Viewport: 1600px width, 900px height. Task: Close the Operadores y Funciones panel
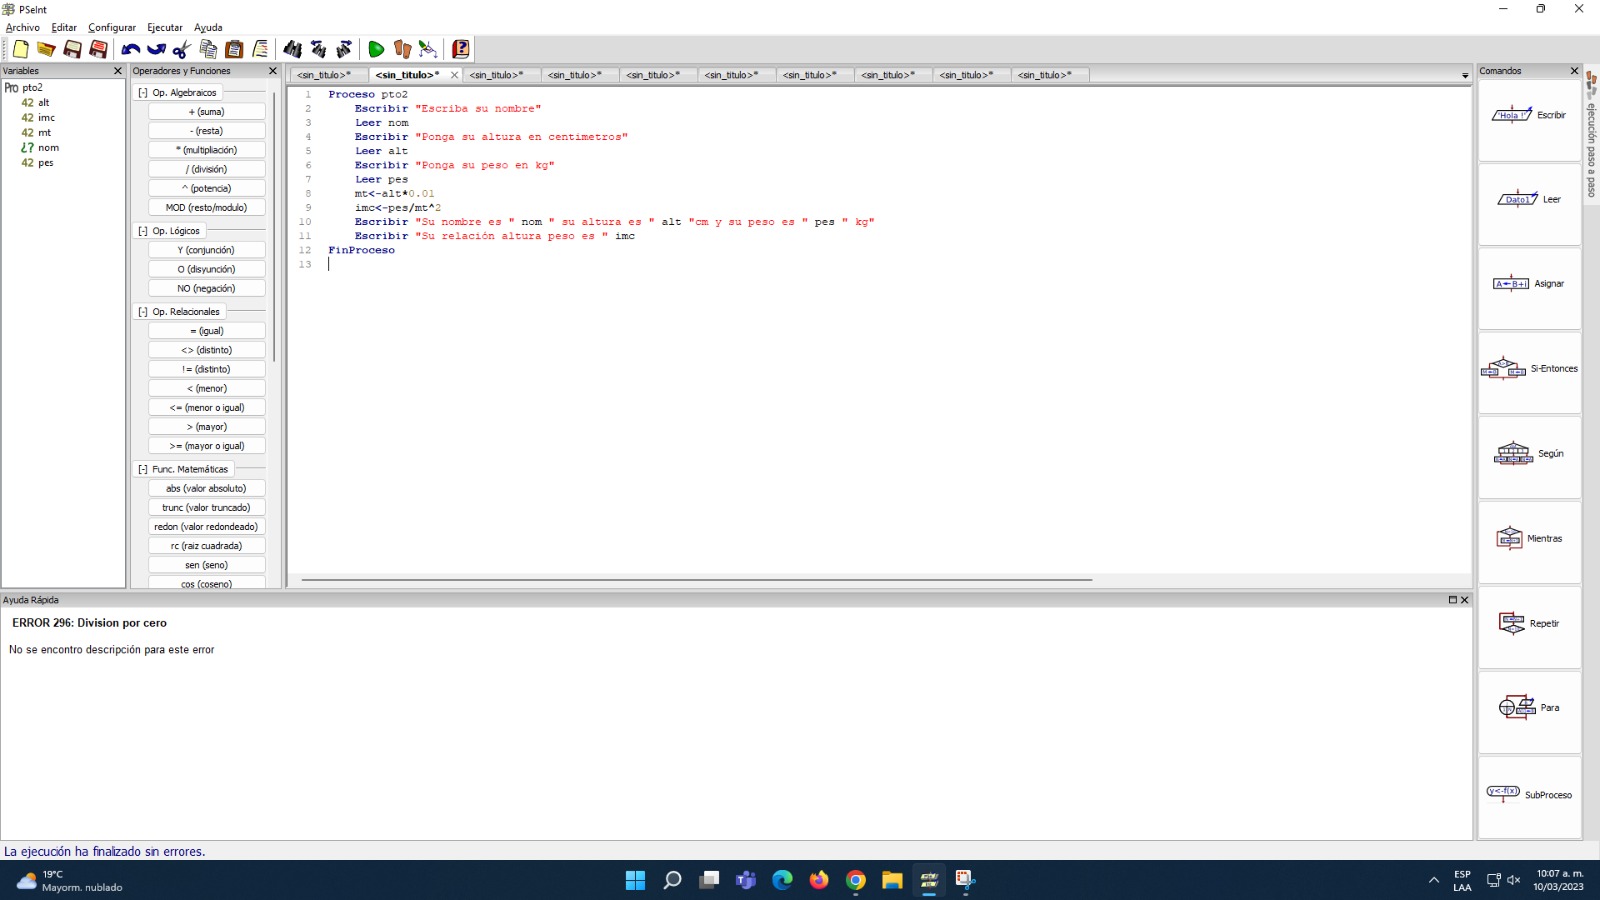[x=272, y=71]
